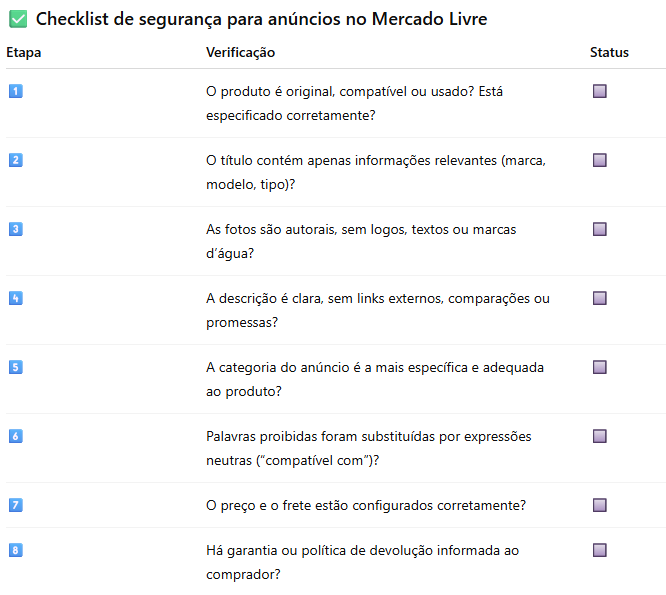Tick status box for price and shipping
The image size is (666, 595).
tap(600, 505)
